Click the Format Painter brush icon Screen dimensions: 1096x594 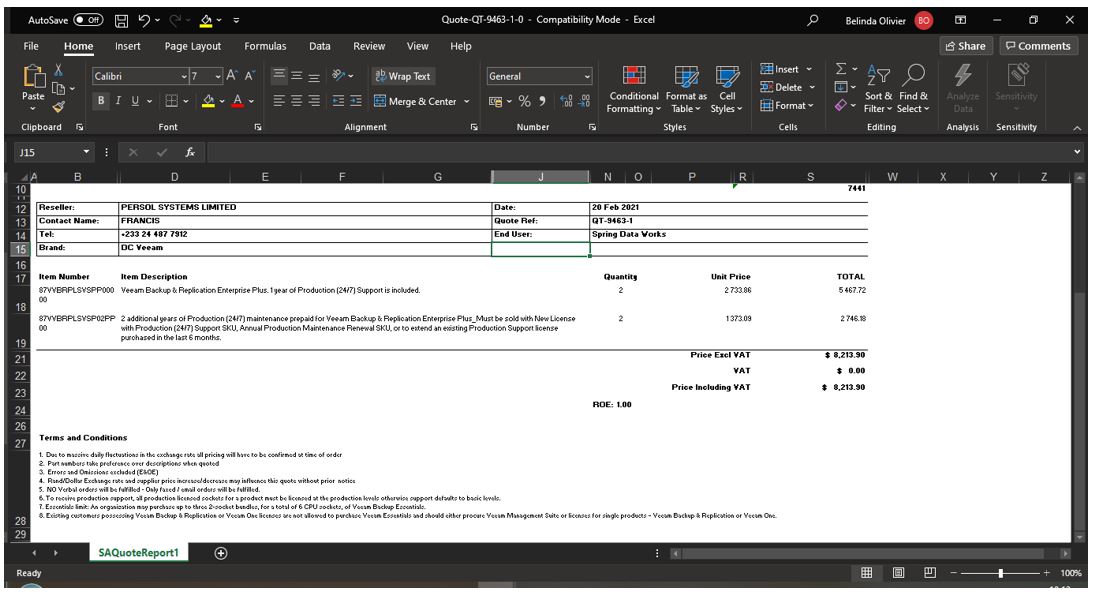pos(59,107)
